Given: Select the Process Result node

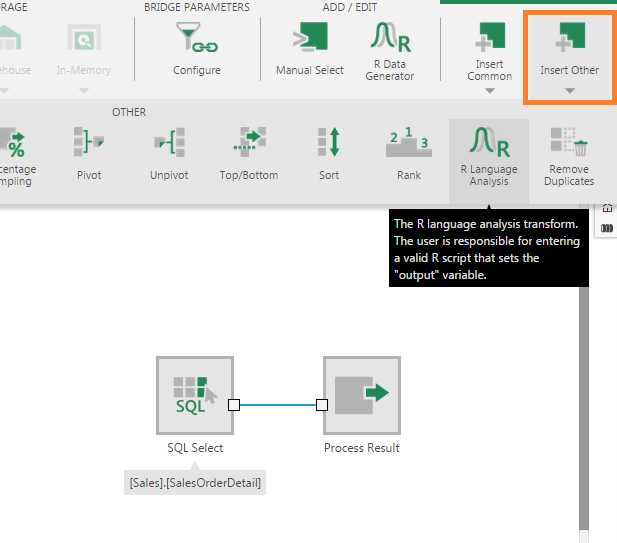Looking at the screenshot, I should point(361,395).
